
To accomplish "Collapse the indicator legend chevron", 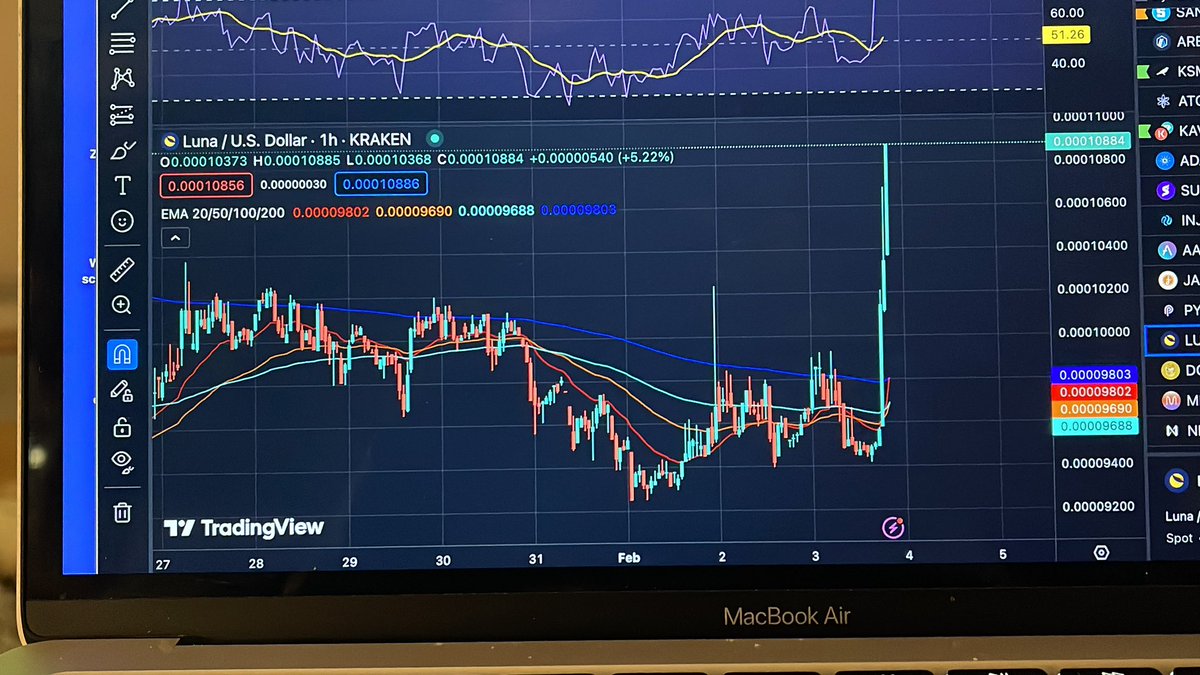I will click(x=174, y=238).
